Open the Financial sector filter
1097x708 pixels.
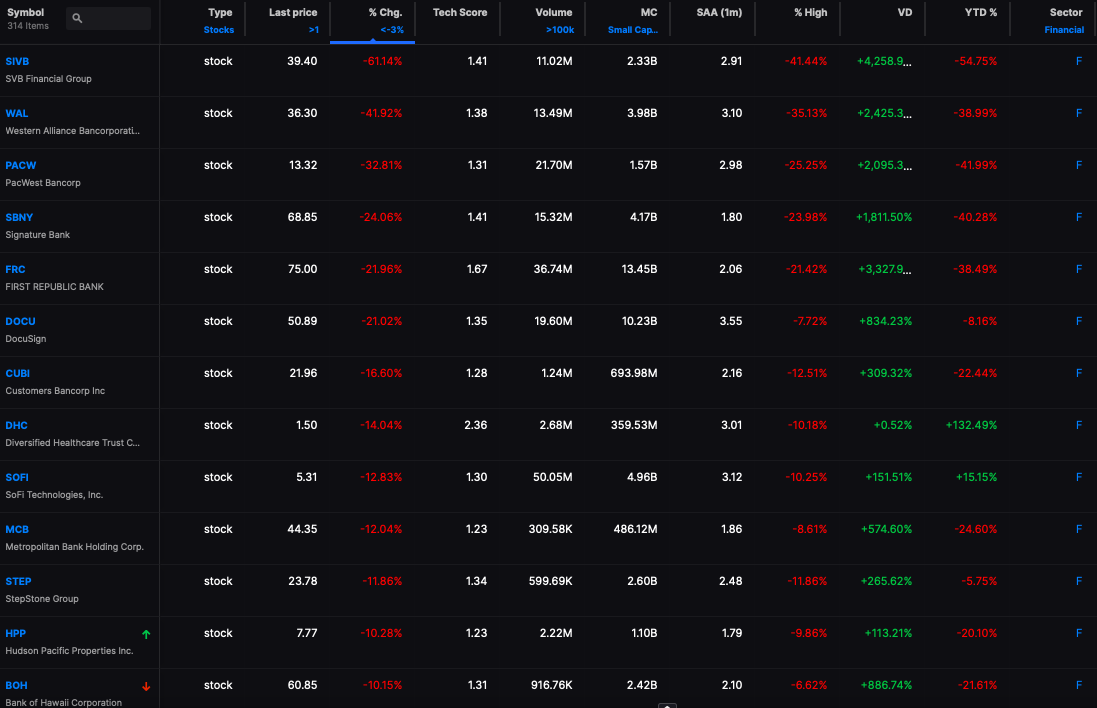click(1064, 30)
